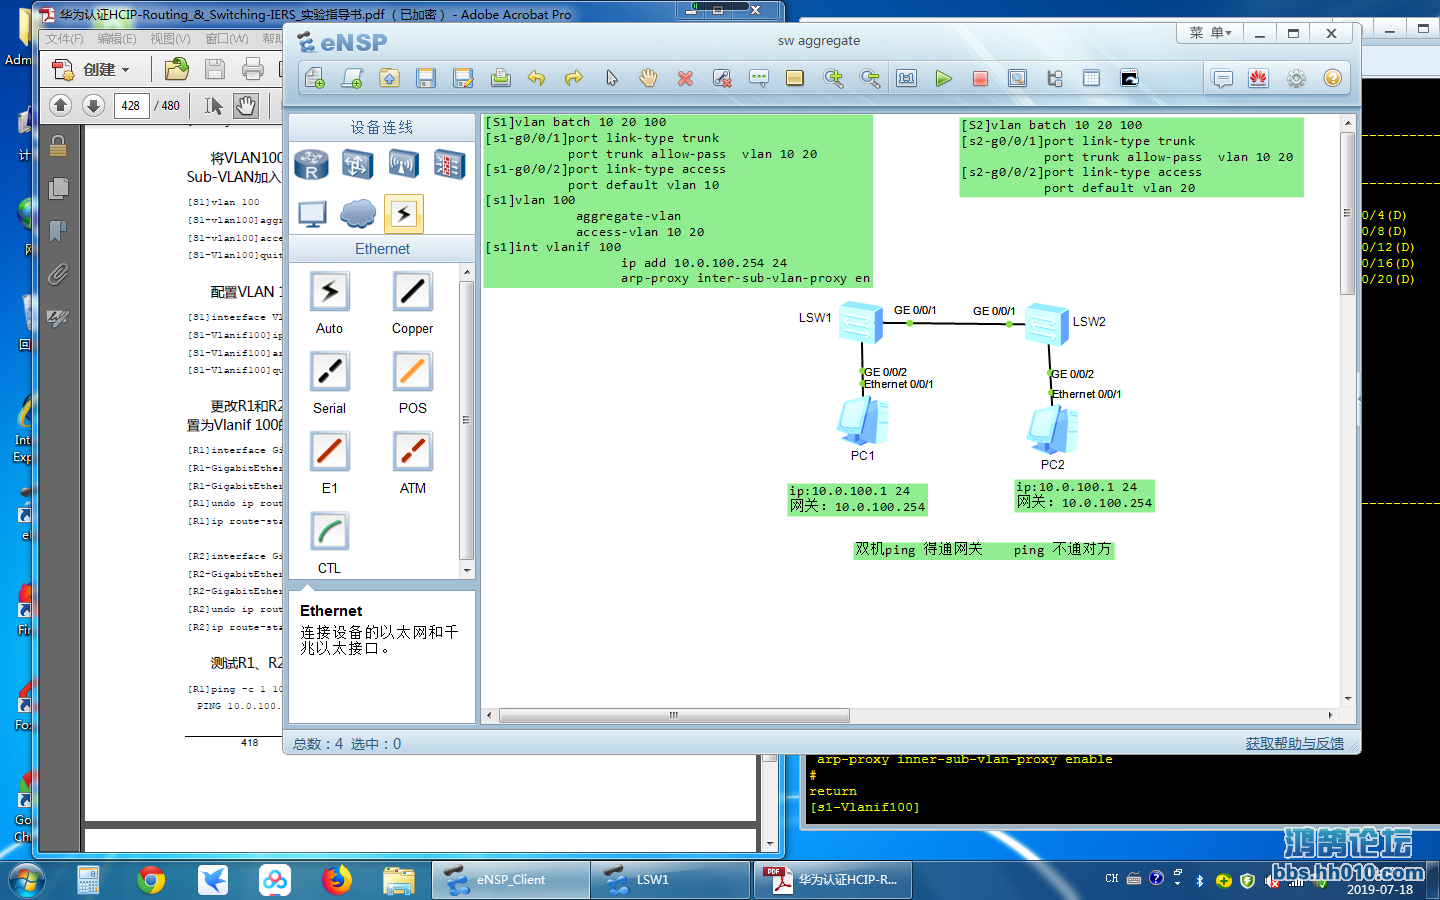Stop devices with the red stop button

tap(980, 78)
